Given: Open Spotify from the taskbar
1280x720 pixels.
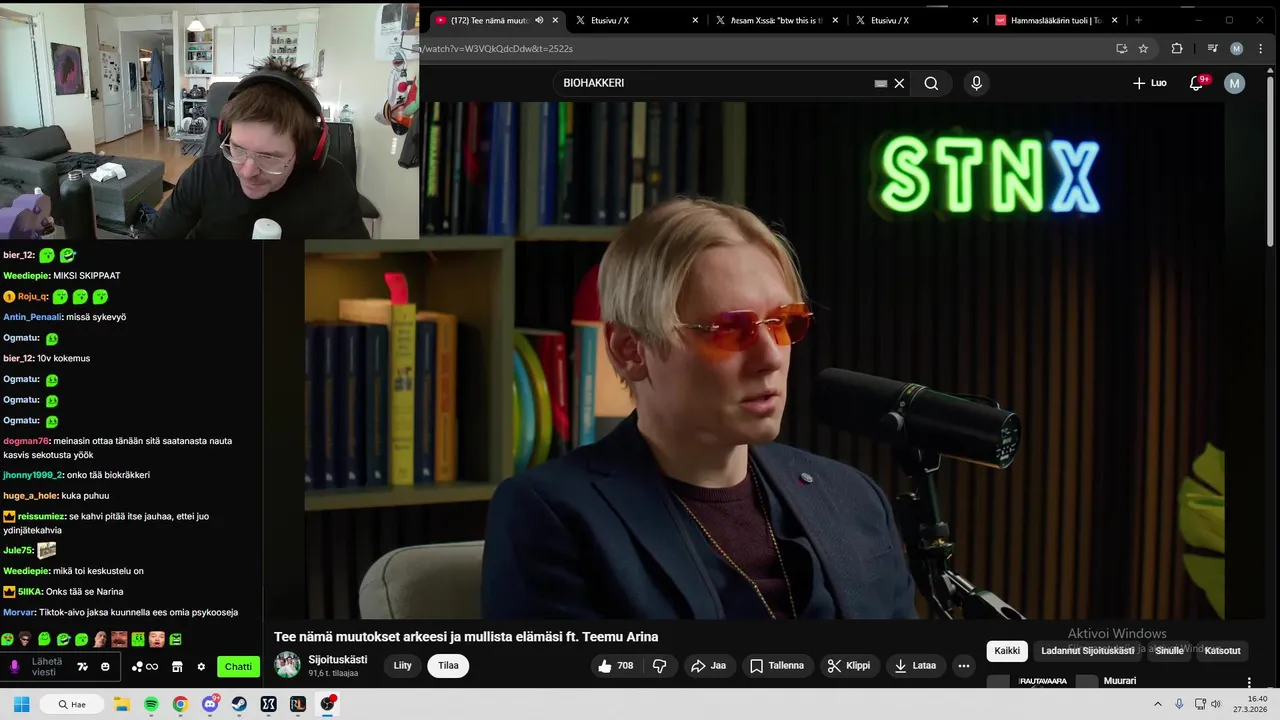Looking at the screenshot, I should click(151, 704).
